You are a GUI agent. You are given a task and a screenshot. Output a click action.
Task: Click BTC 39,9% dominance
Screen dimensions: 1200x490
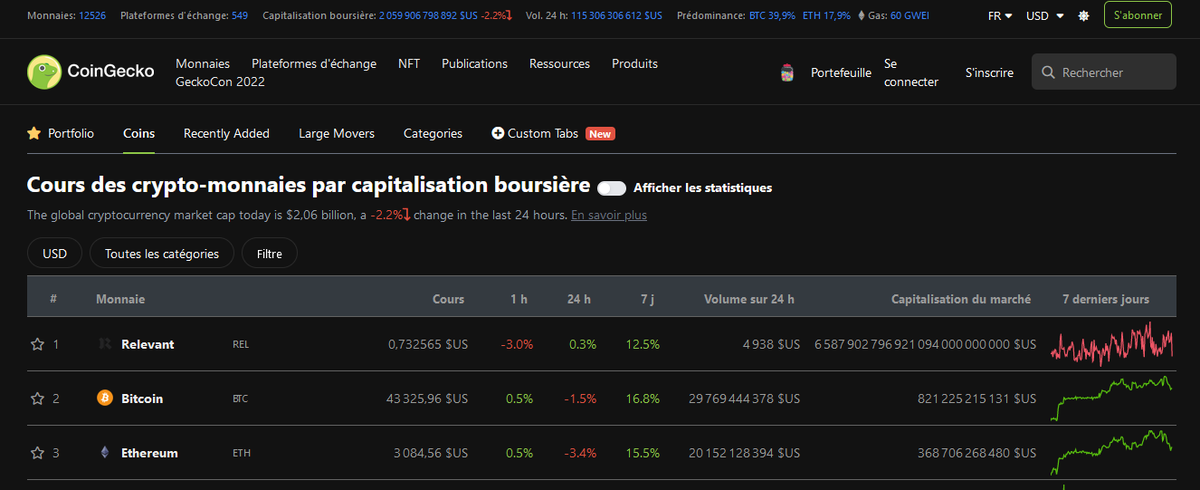(772, 16)
